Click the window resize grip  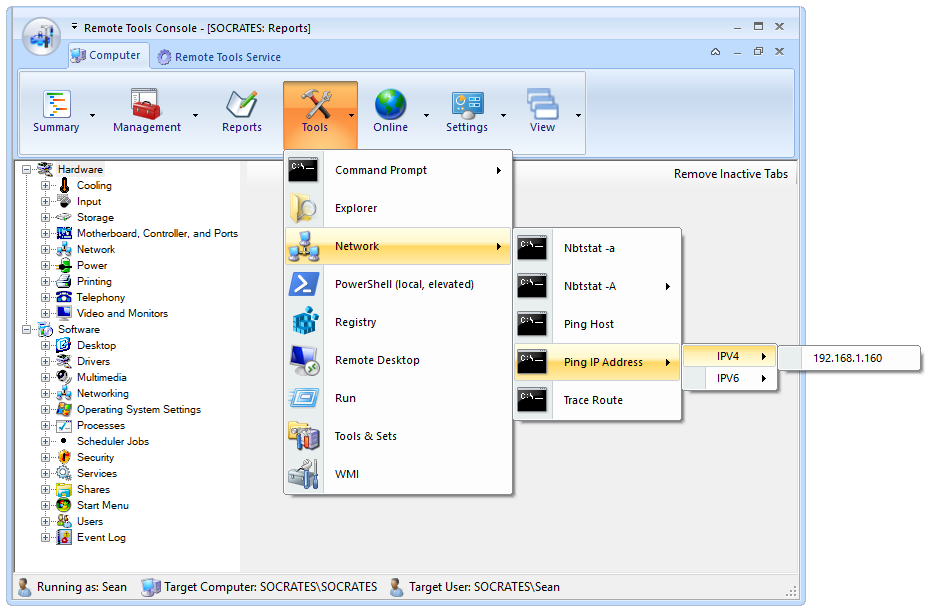pos(791,591)
